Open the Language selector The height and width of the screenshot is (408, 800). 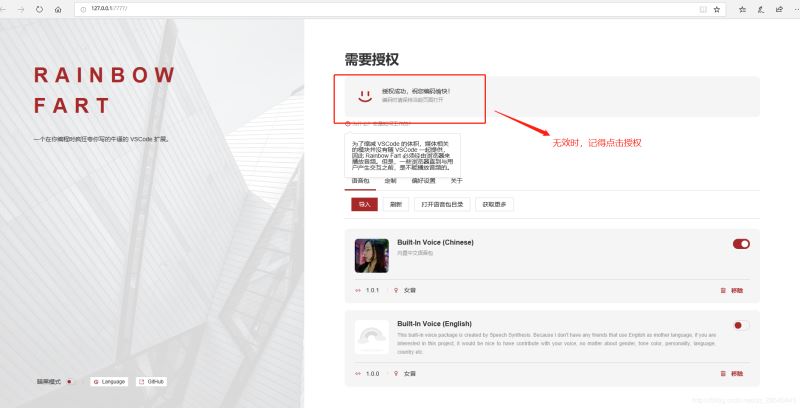109,381
